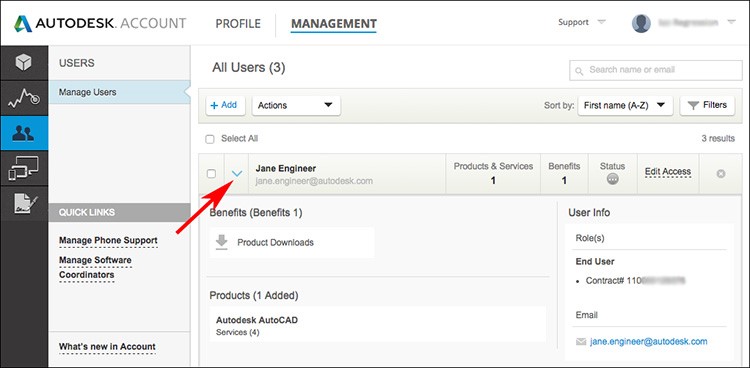Check the Select All checkbox

(210, 139)
